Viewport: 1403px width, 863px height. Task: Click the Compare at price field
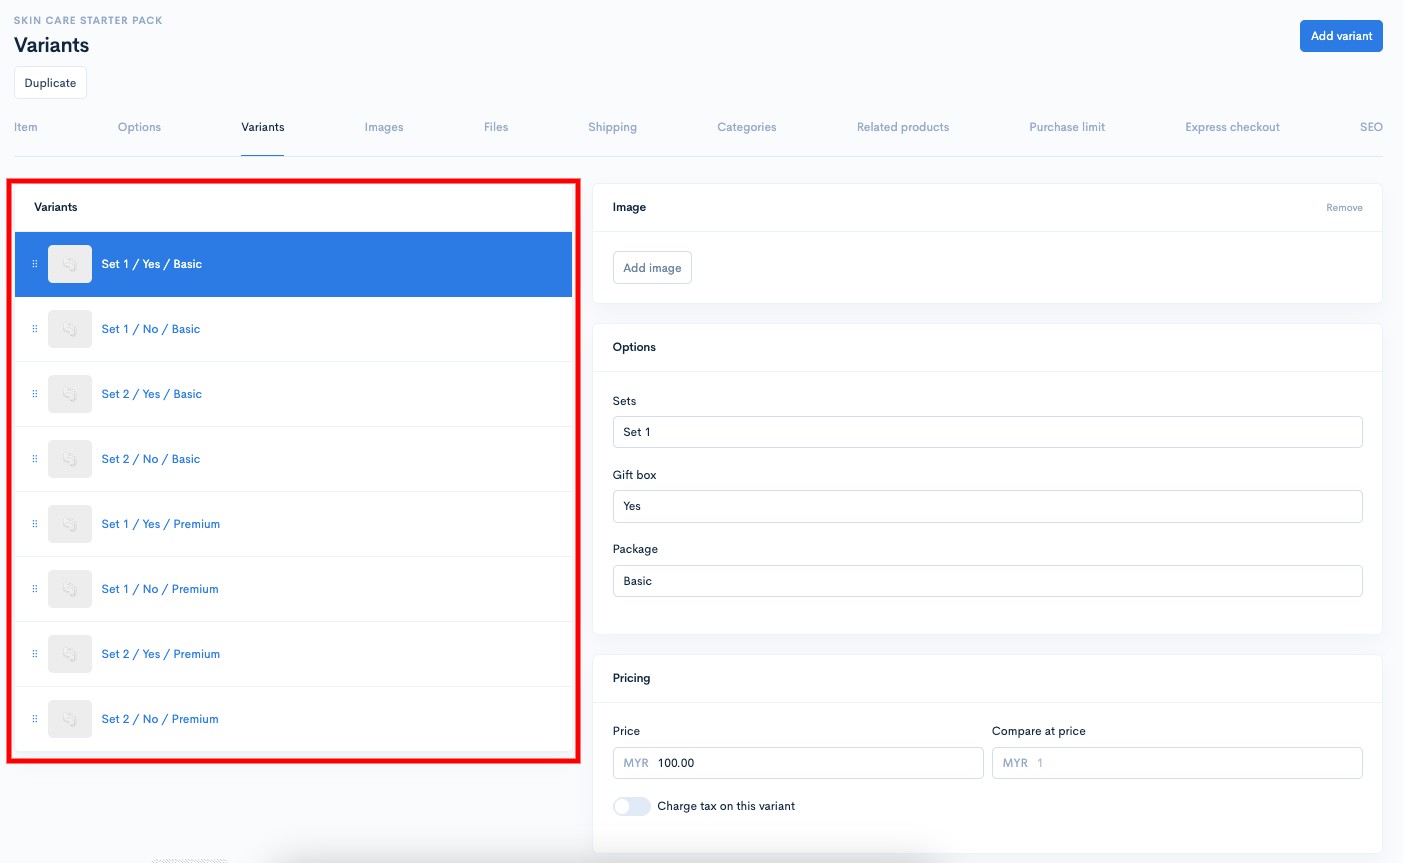pos(1177,763)
